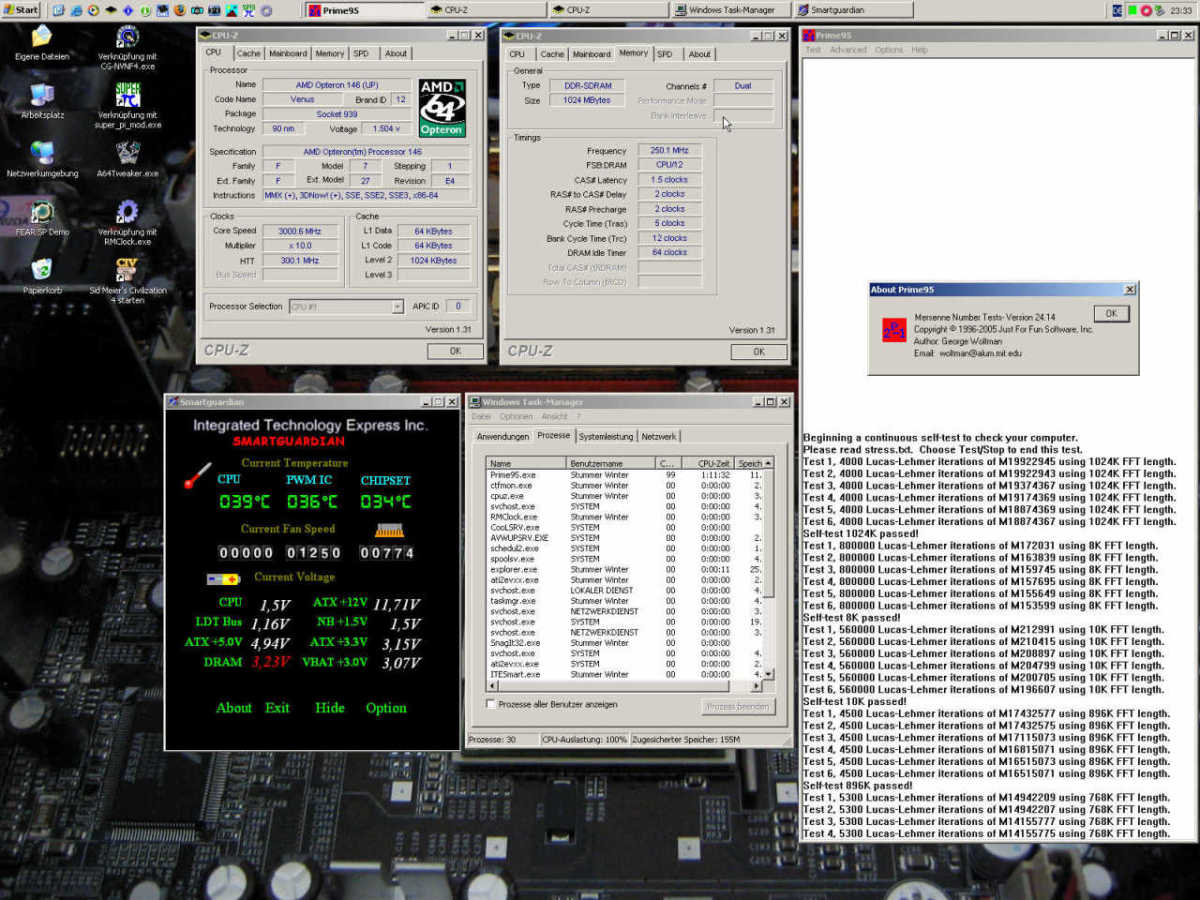Screen dimensions: 1200x900
Task: Open the Datei menu in Task-Manager
Action: tap(481, 416)
